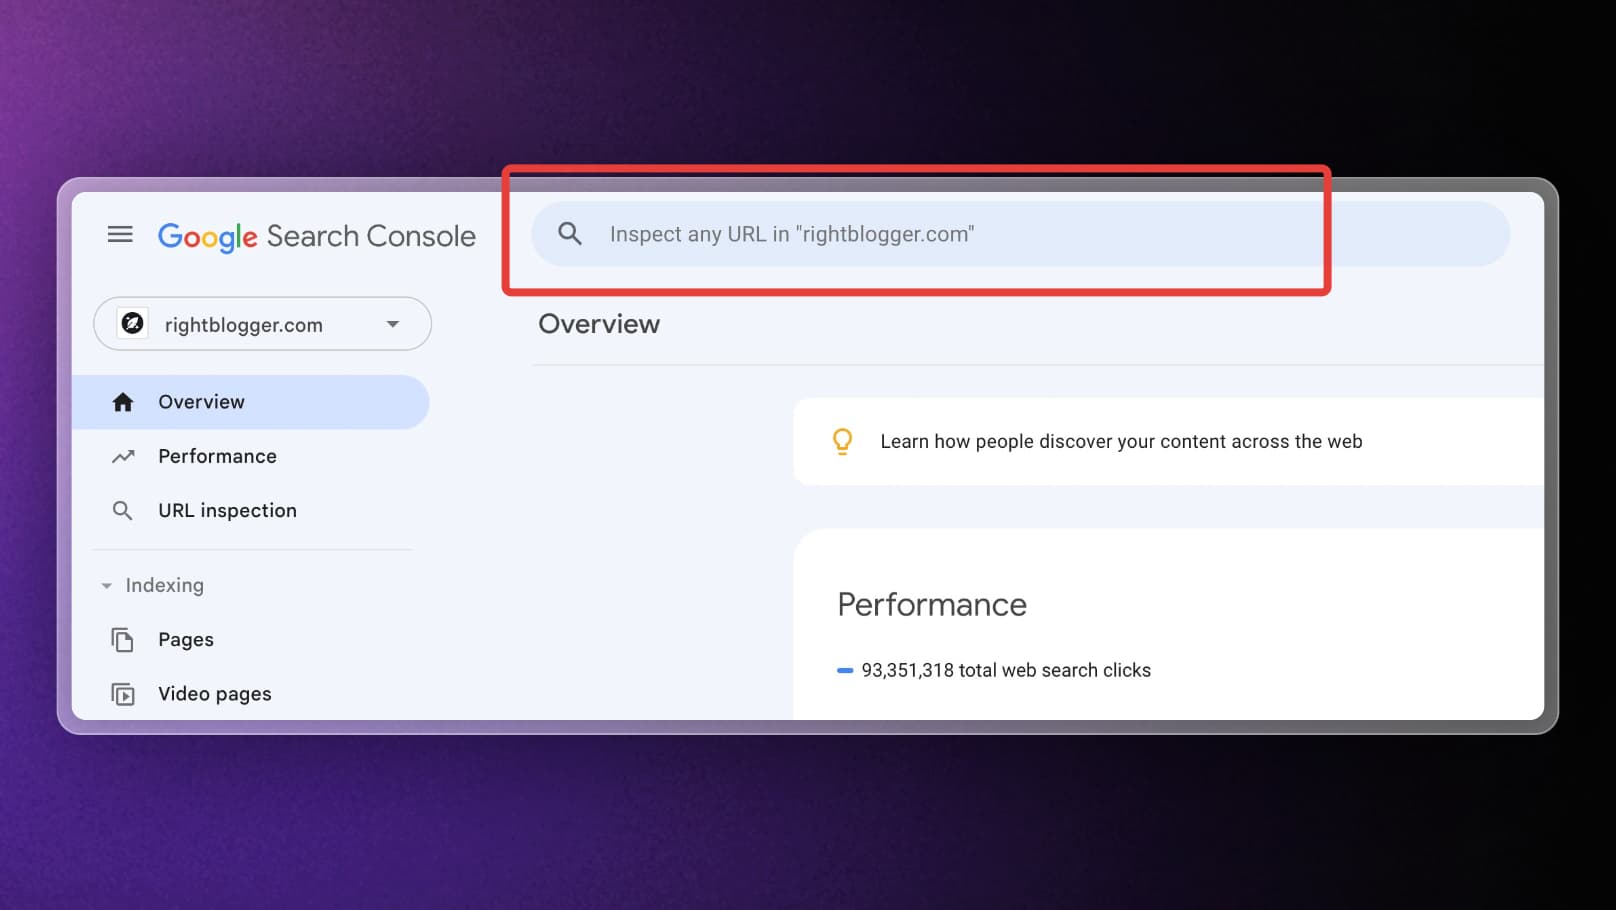Enable the Overview sidebar selection
This screenshot has height=910, width=1616.
point(200,401)
